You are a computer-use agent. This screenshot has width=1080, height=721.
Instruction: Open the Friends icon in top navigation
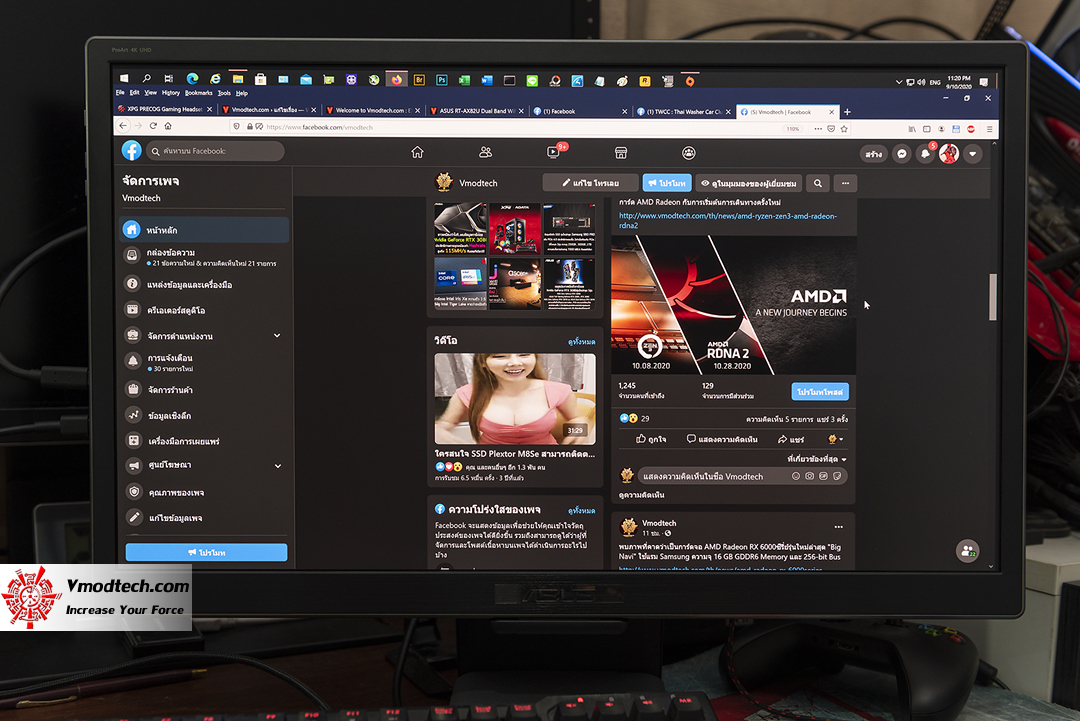pyautogui.click(x=486, y=152)
